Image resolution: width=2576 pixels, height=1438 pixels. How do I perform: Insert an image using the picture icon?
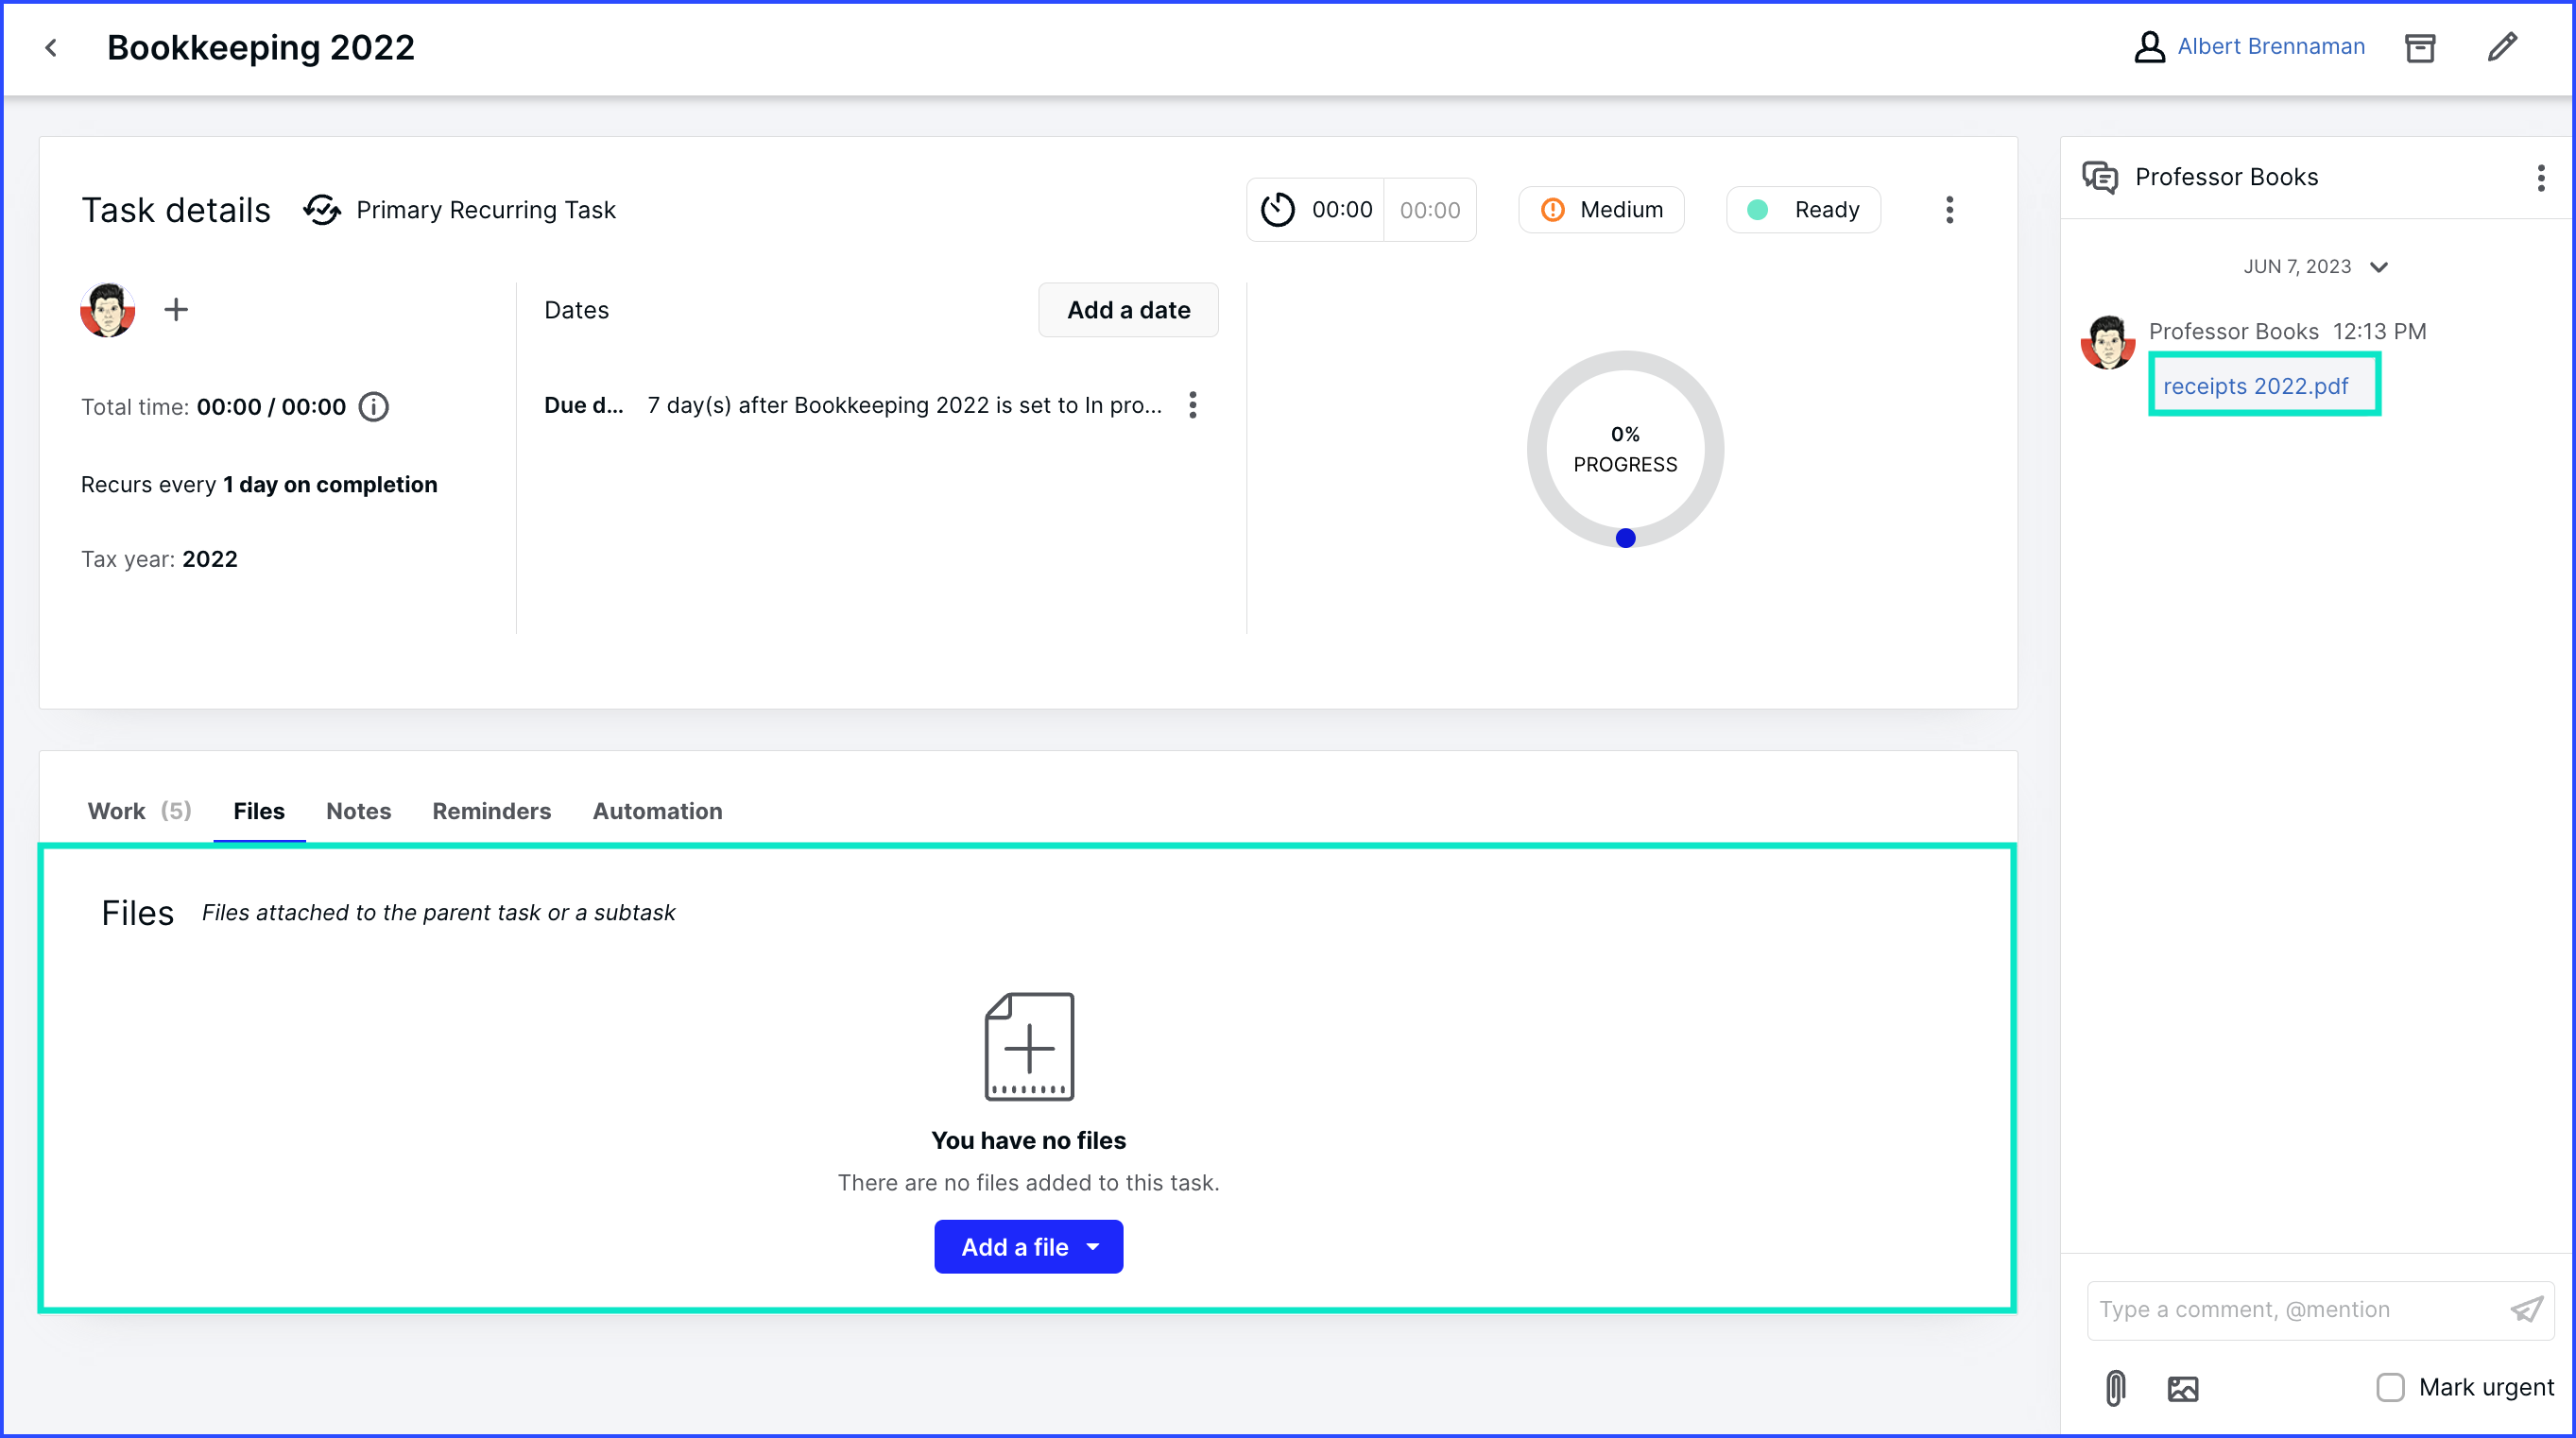(x=2183, y=1388)
